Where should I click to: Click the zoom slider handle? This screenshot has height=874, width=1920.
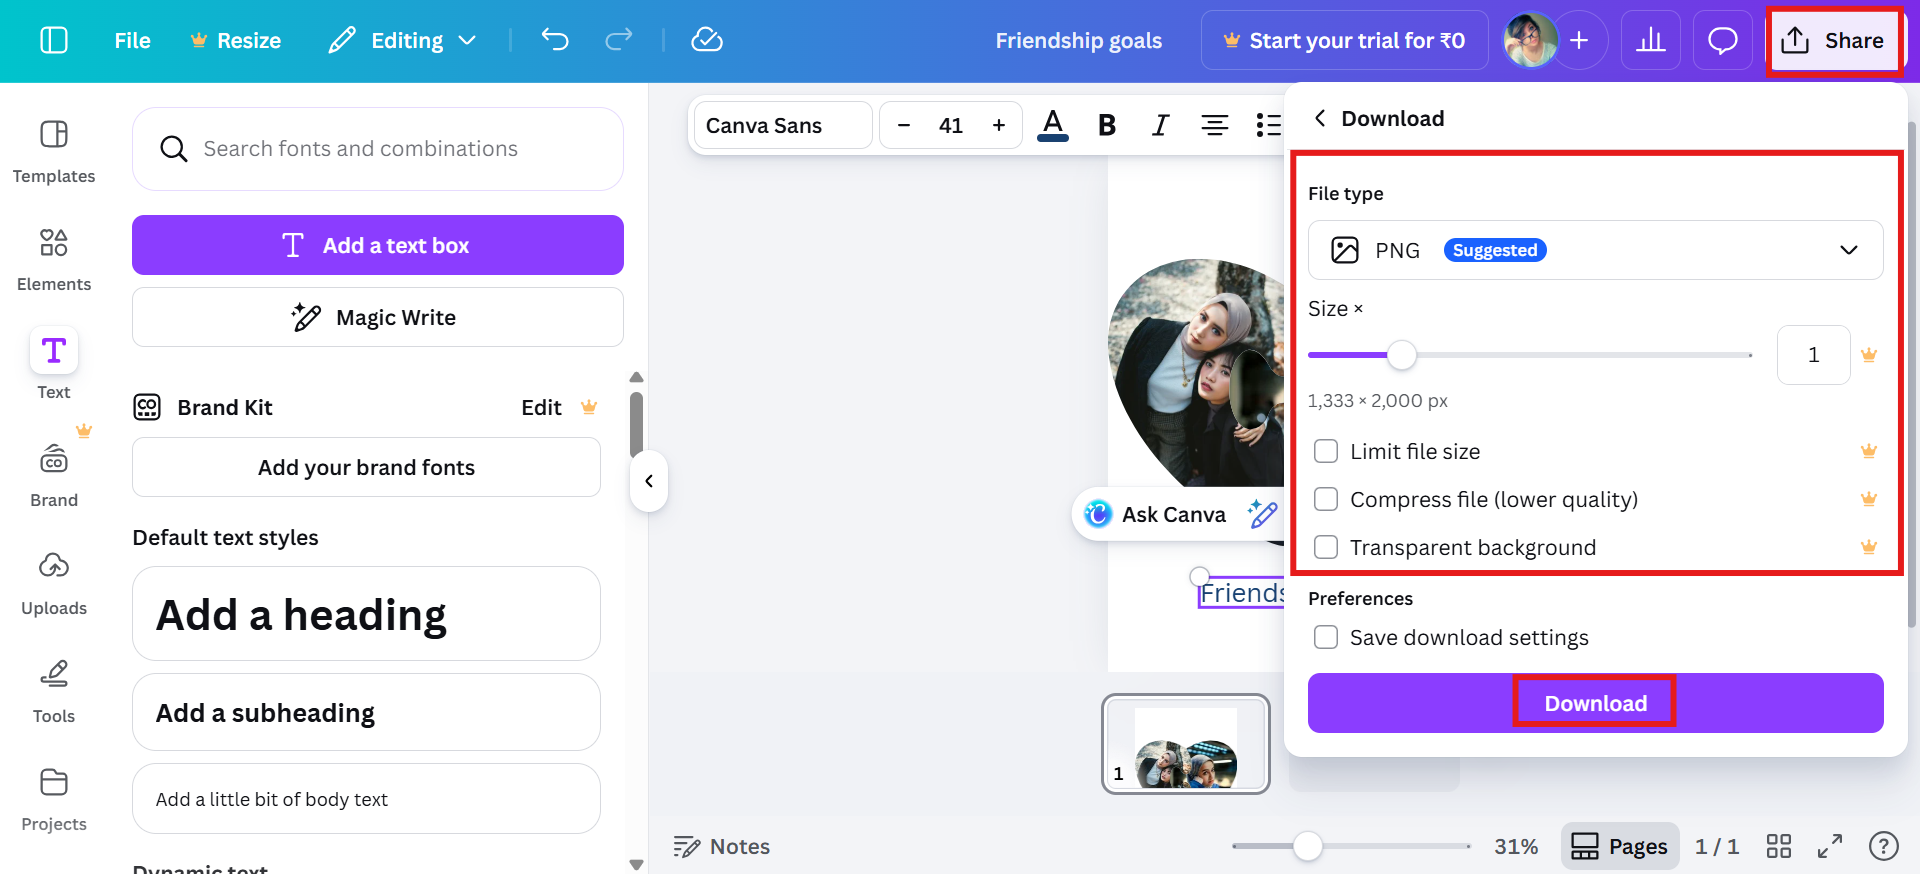coord(1307,846)
